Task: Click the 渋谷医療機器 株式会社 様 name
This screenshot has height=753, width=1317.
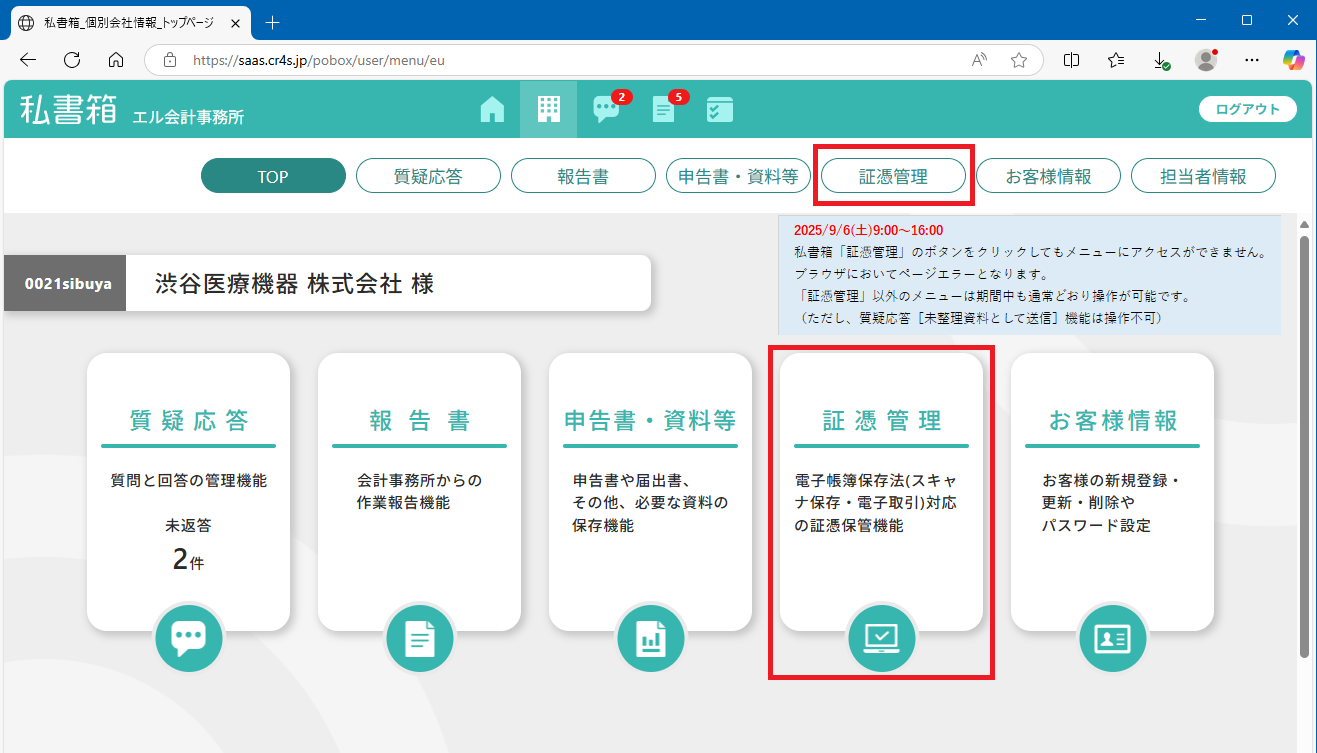Action: [x=295, y=283]
